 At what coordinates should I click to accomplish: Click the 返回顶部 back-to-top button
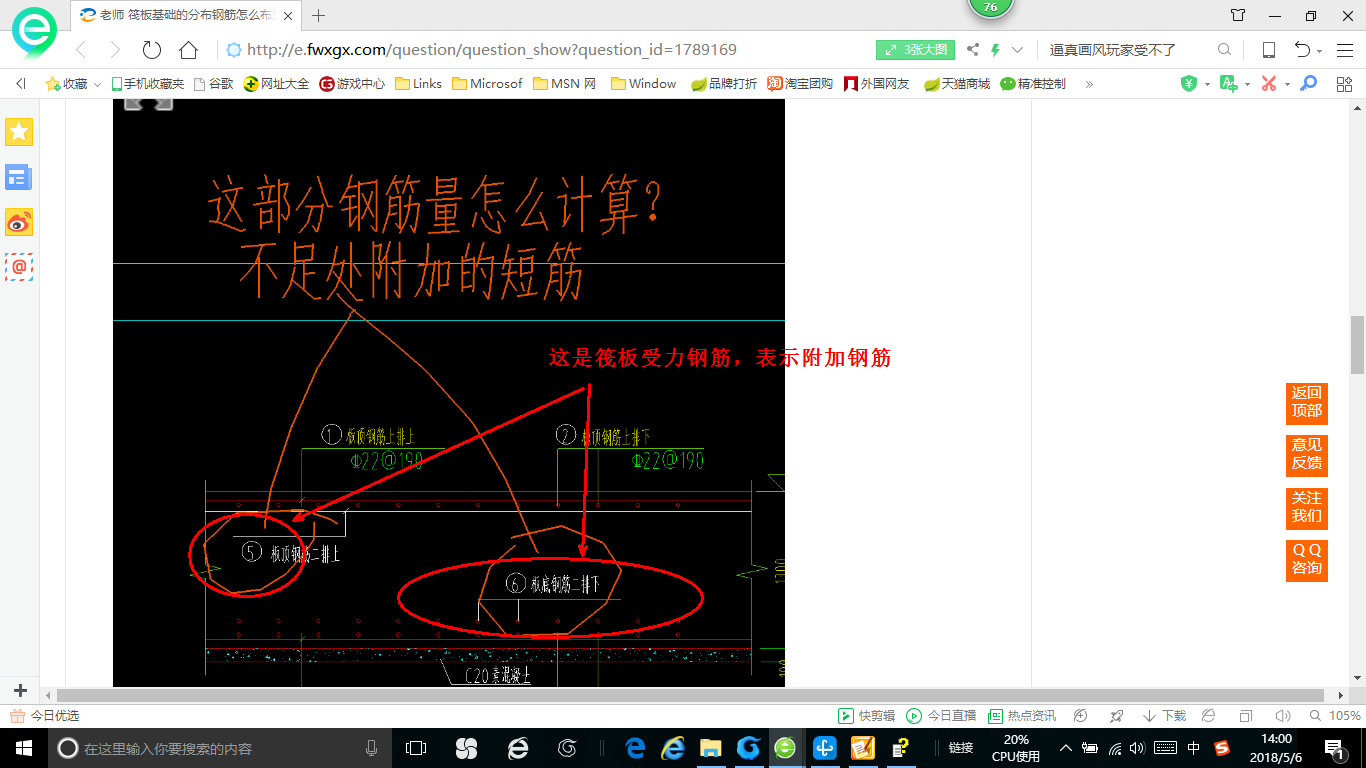(1306, 402)
